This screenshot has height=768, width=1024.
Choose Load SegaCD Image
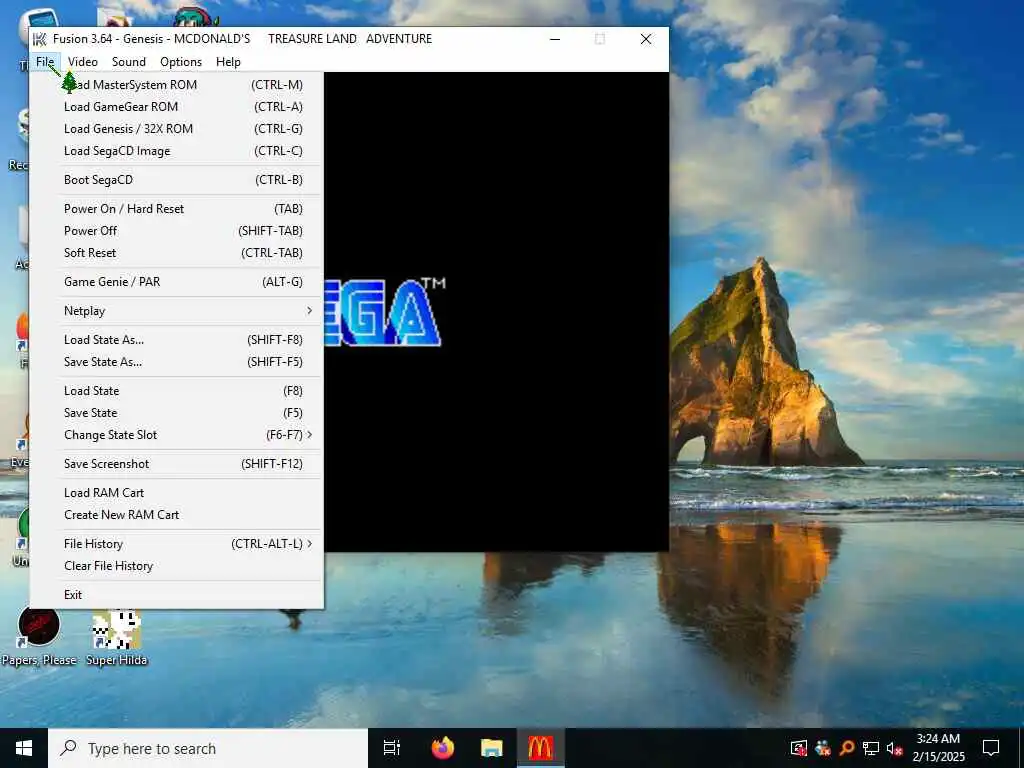coord(177,152)
